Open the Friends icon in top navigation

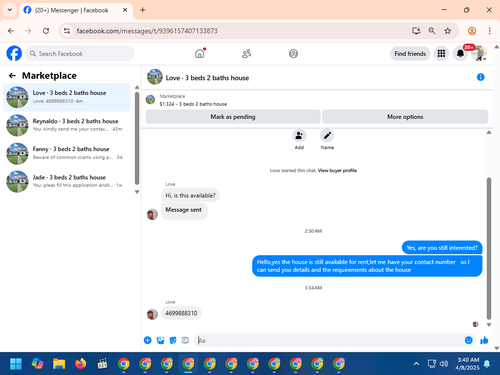[x=246, y=53]
